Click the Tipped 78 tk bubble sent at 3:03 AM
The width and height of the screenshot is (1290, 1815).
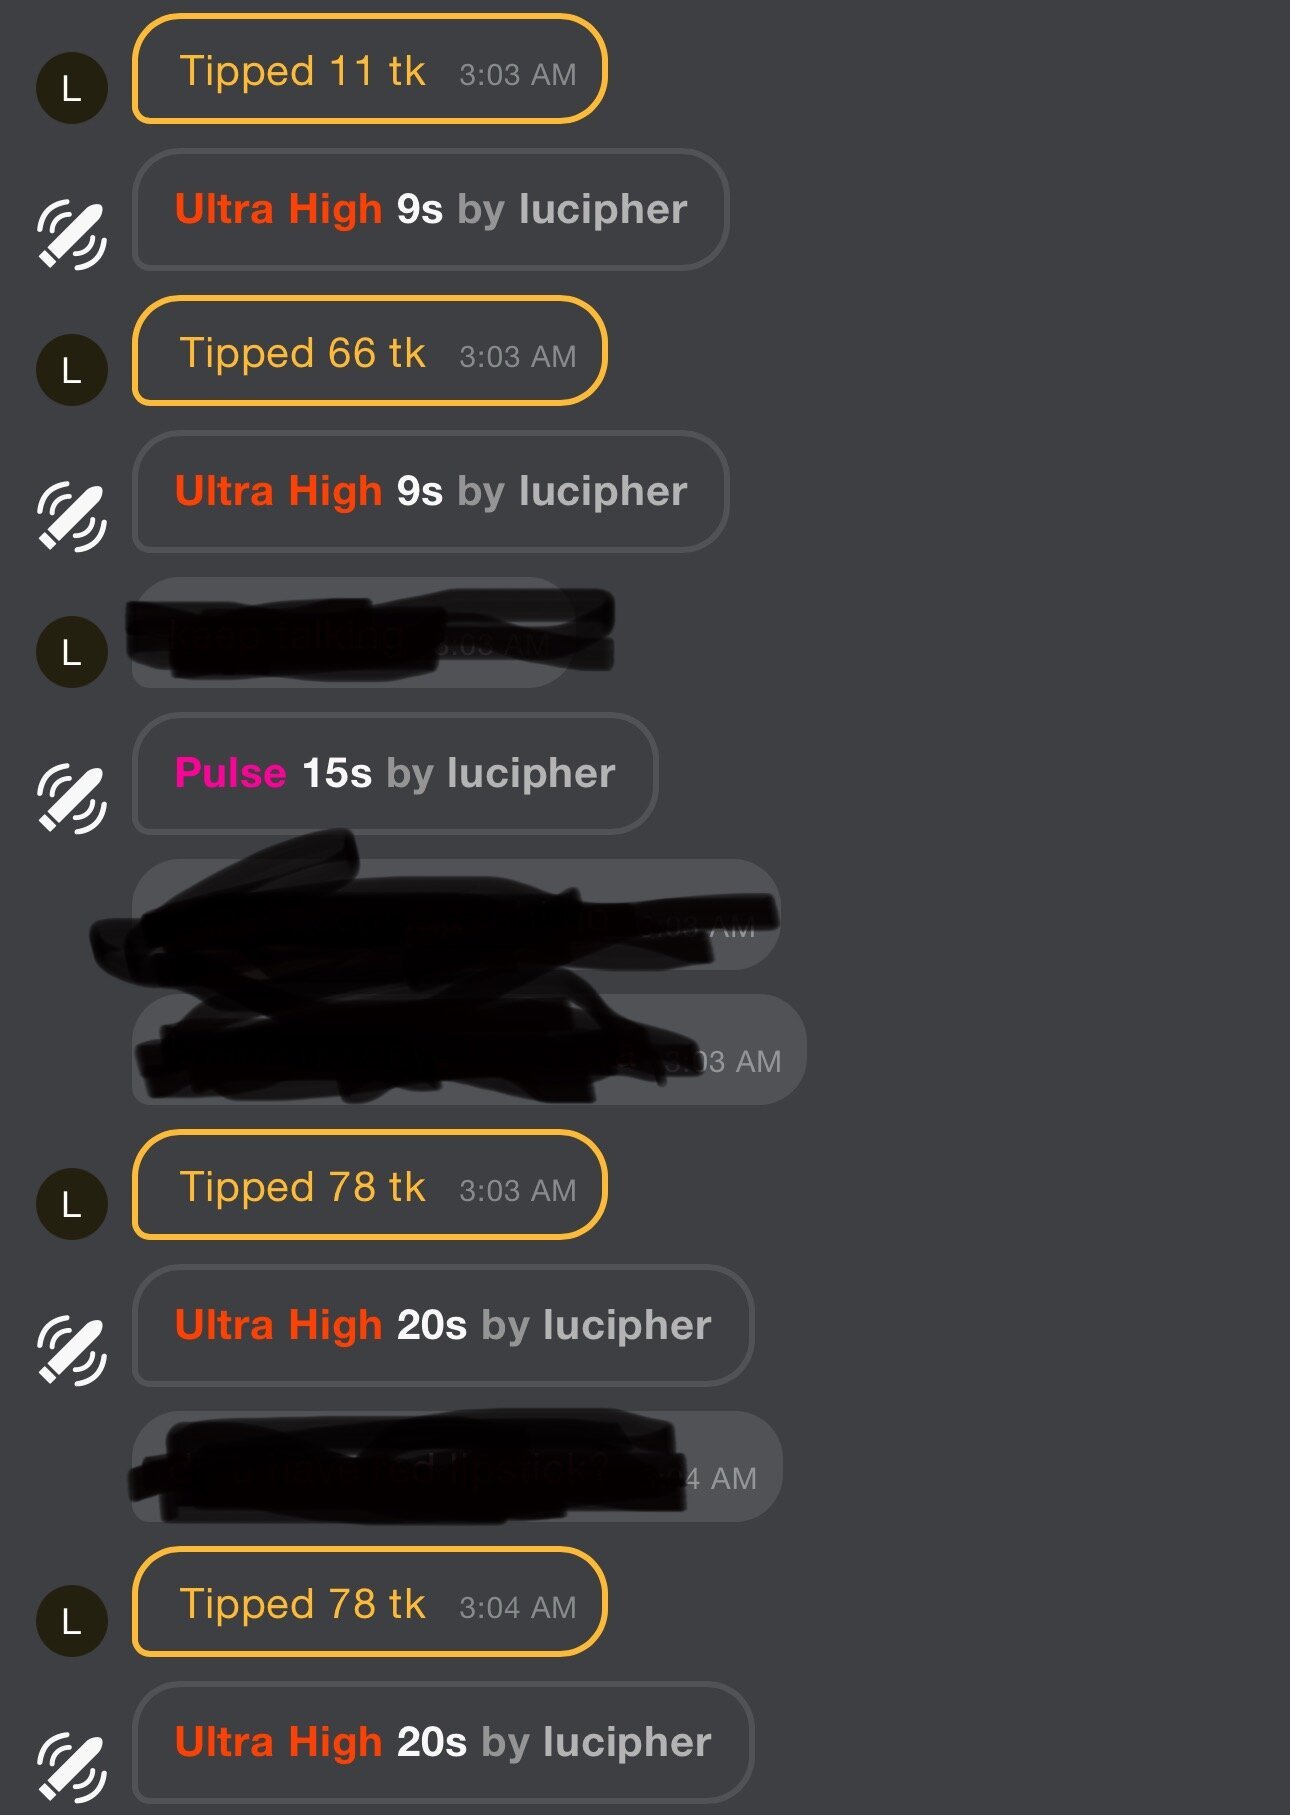point(369,1185)
